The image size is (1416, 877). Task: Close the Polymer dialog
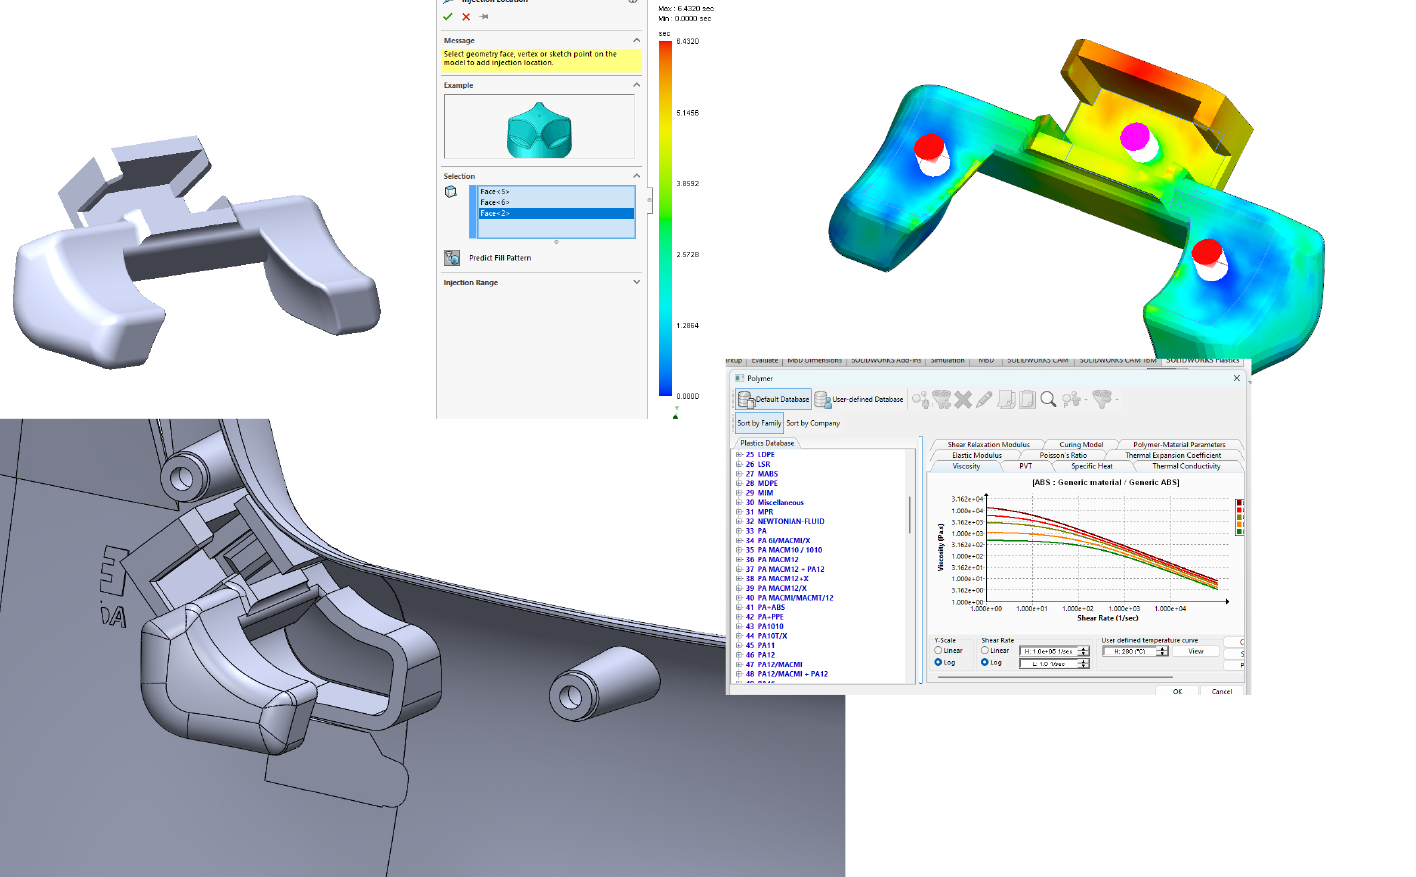[x=1237, y=378]
